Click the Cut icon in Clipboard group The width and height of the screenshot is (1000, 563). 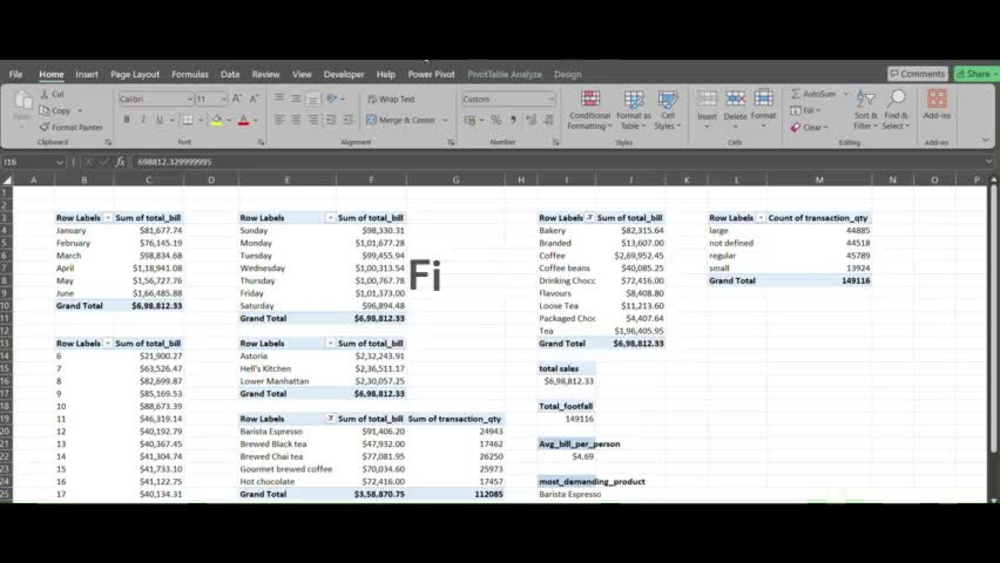(x=45, y=94)
